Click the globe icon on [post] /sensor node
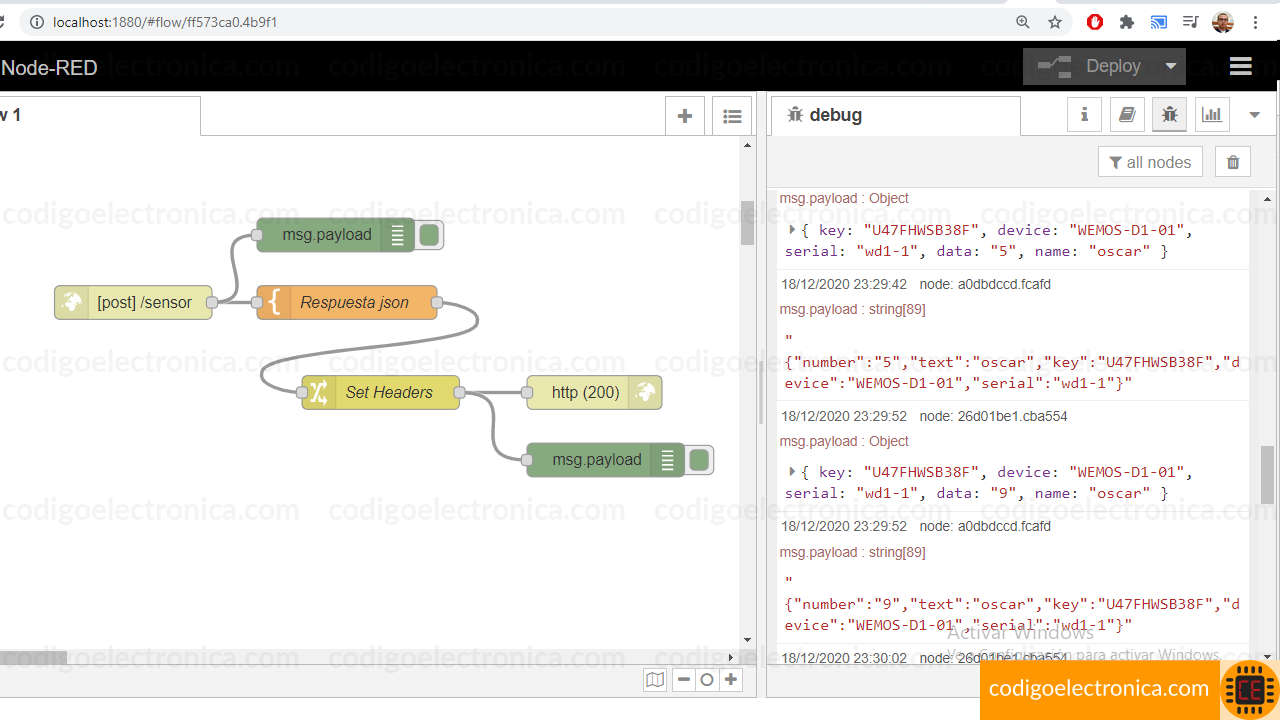The height and width of the screenshot is (720, 1280). pos(71,302)
